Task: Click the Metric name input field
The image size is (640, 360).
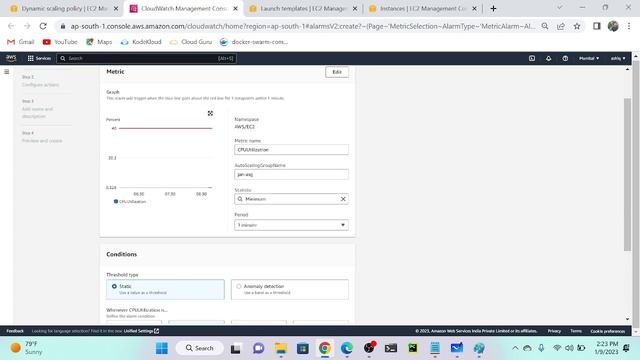Action: point(291,150)
